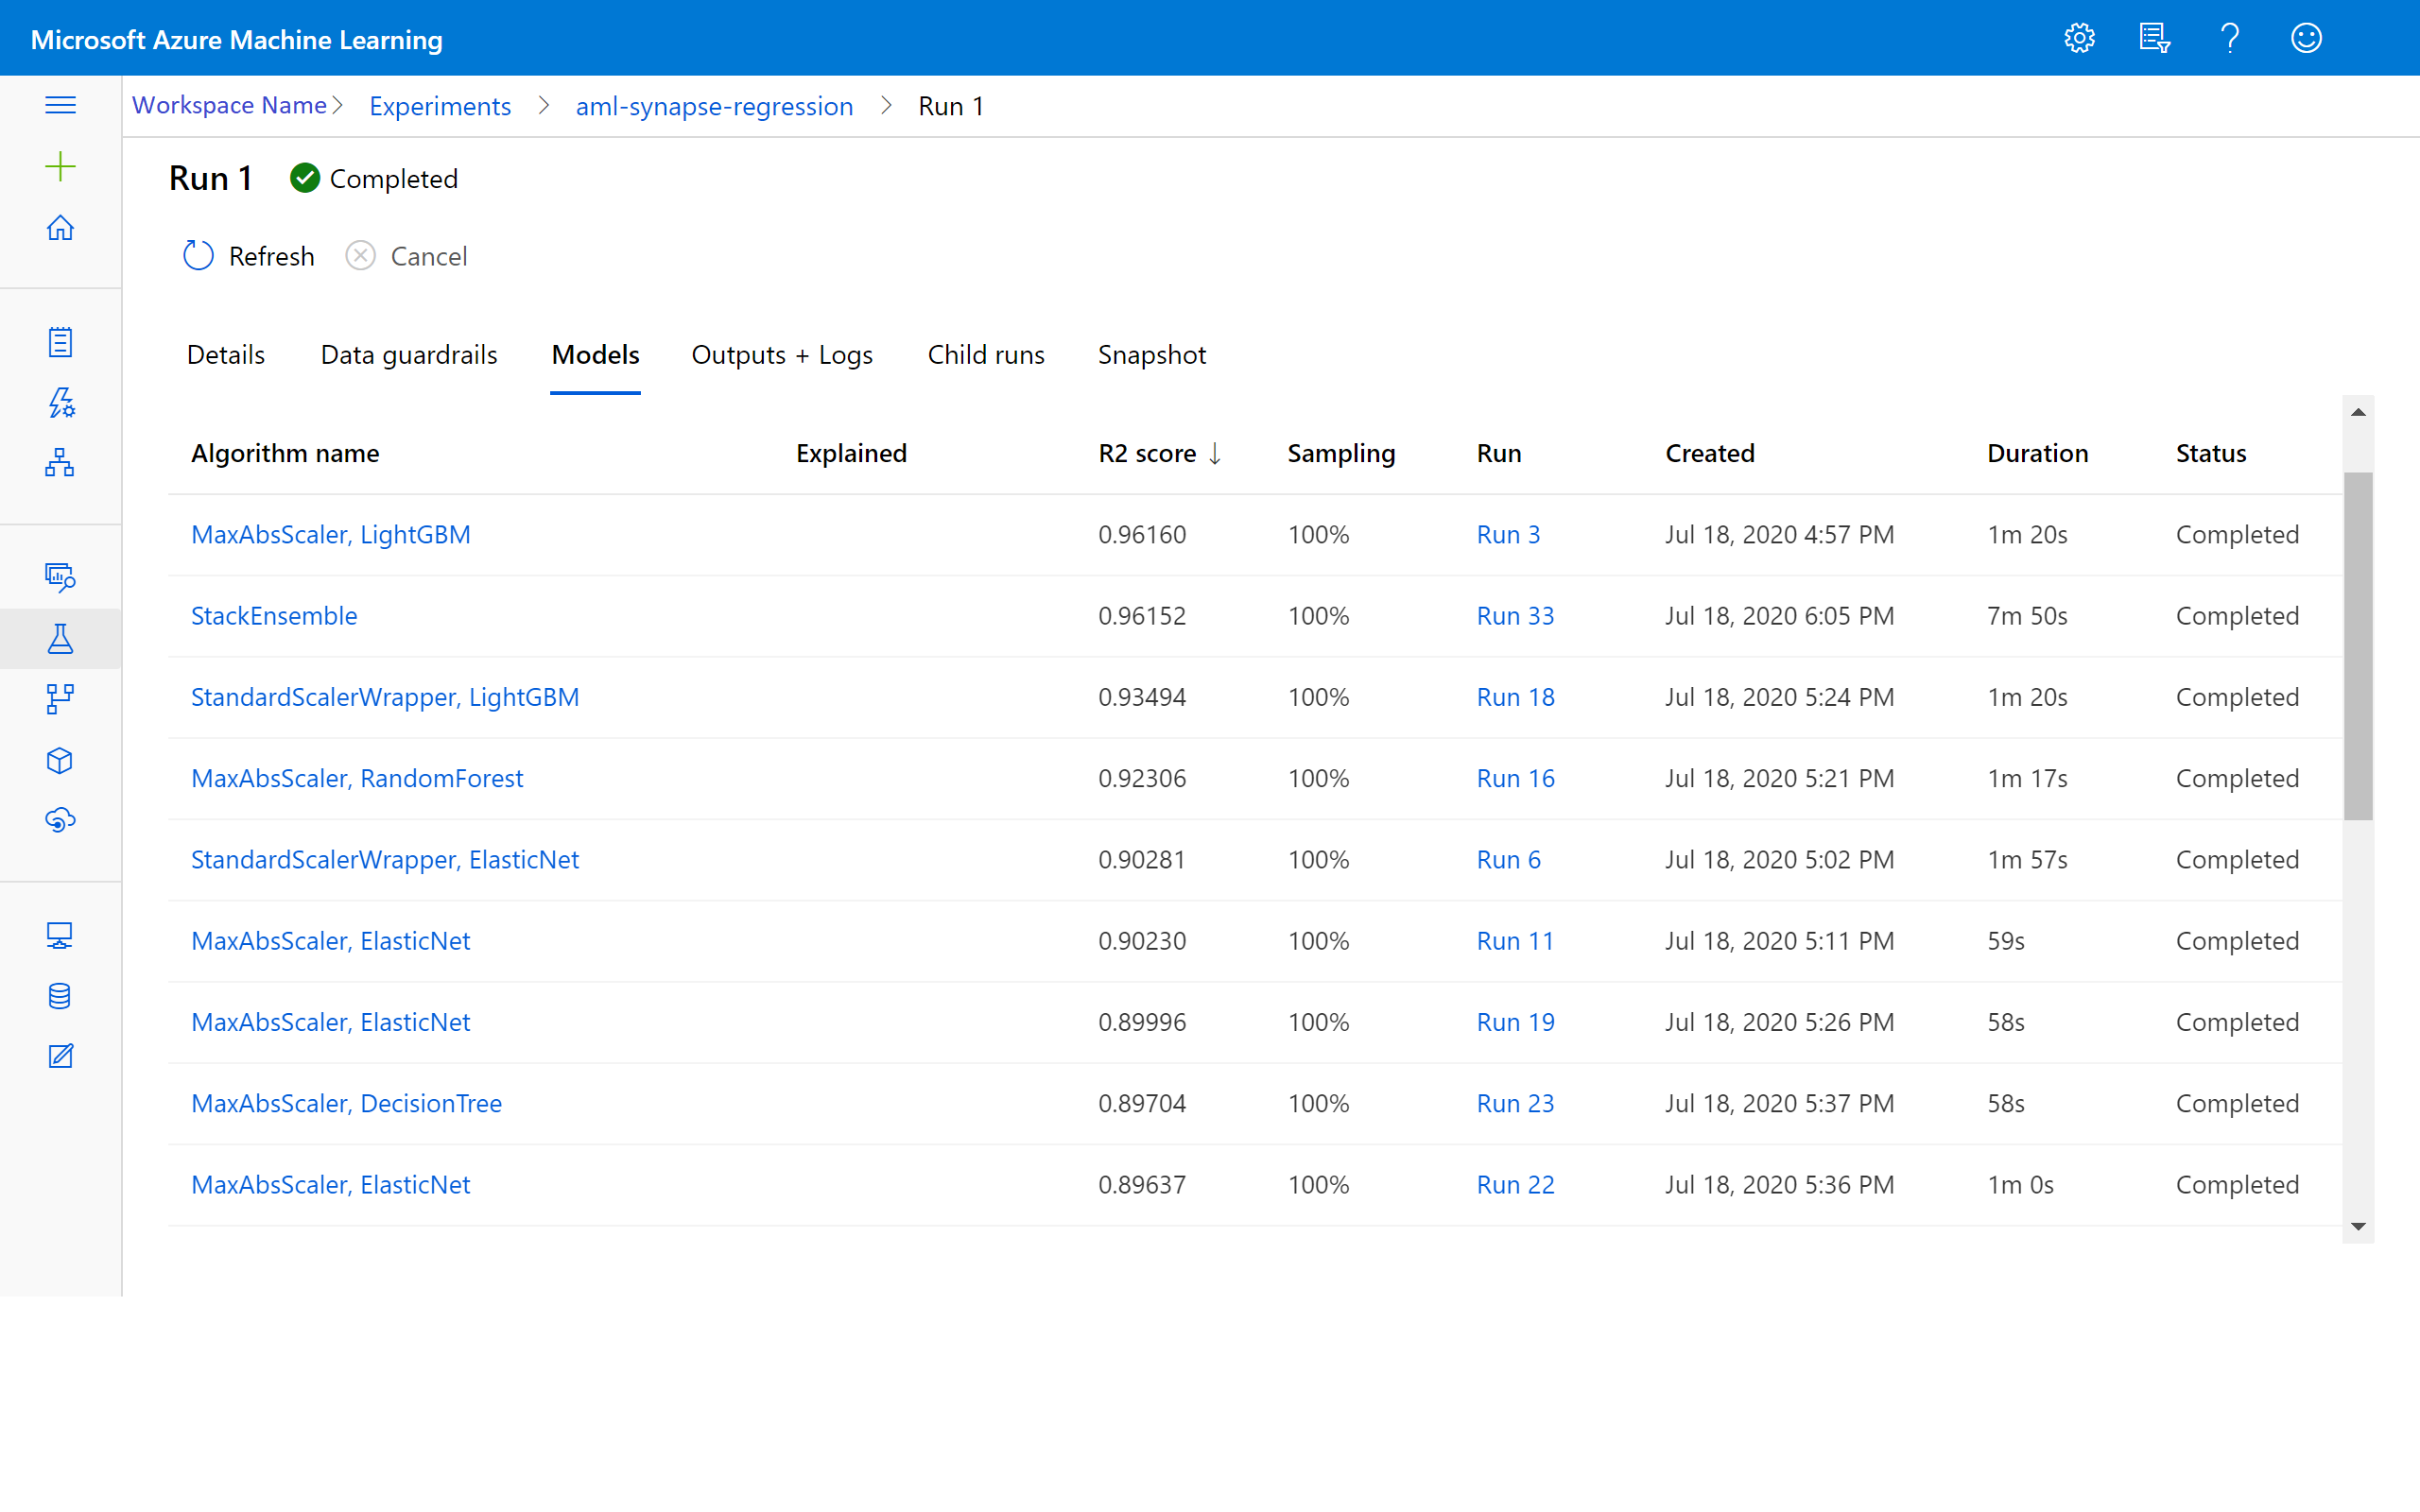Switch to the Data guardrails tab
This screenshot has width=2420, height=1512.
[409, 353]
